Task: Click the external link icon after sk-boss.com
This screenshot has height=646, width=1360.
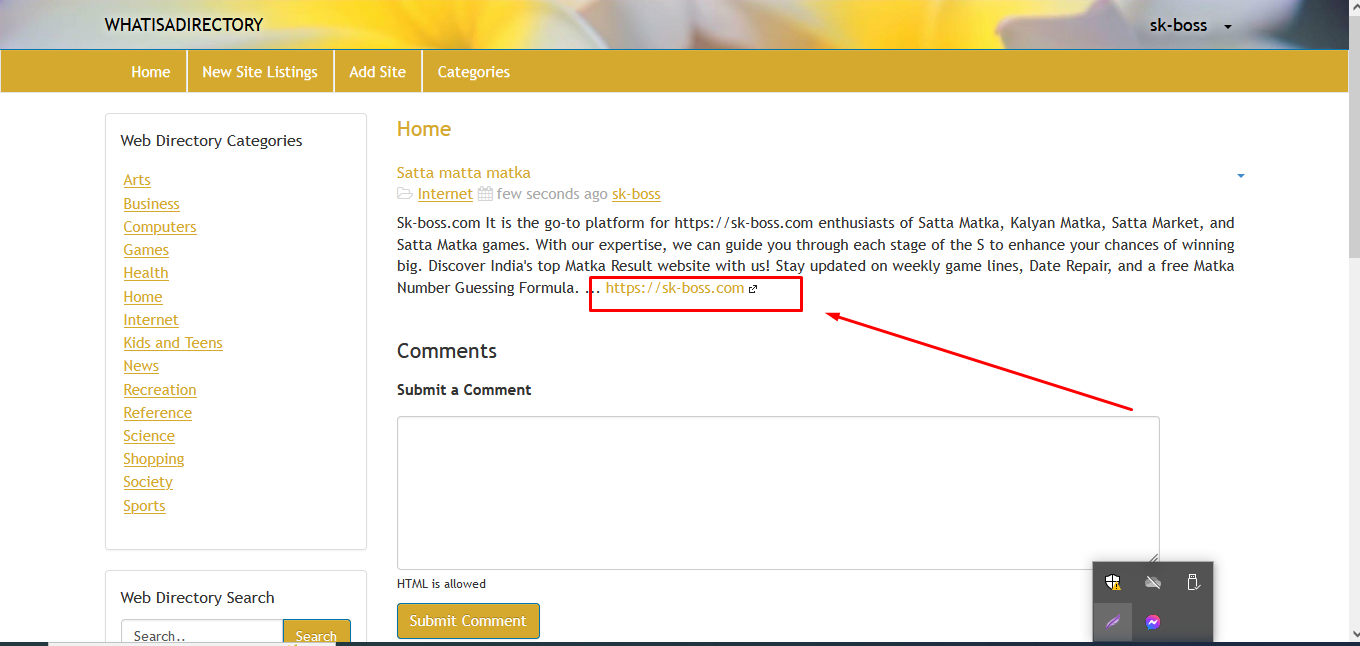Action: [753, 289]
